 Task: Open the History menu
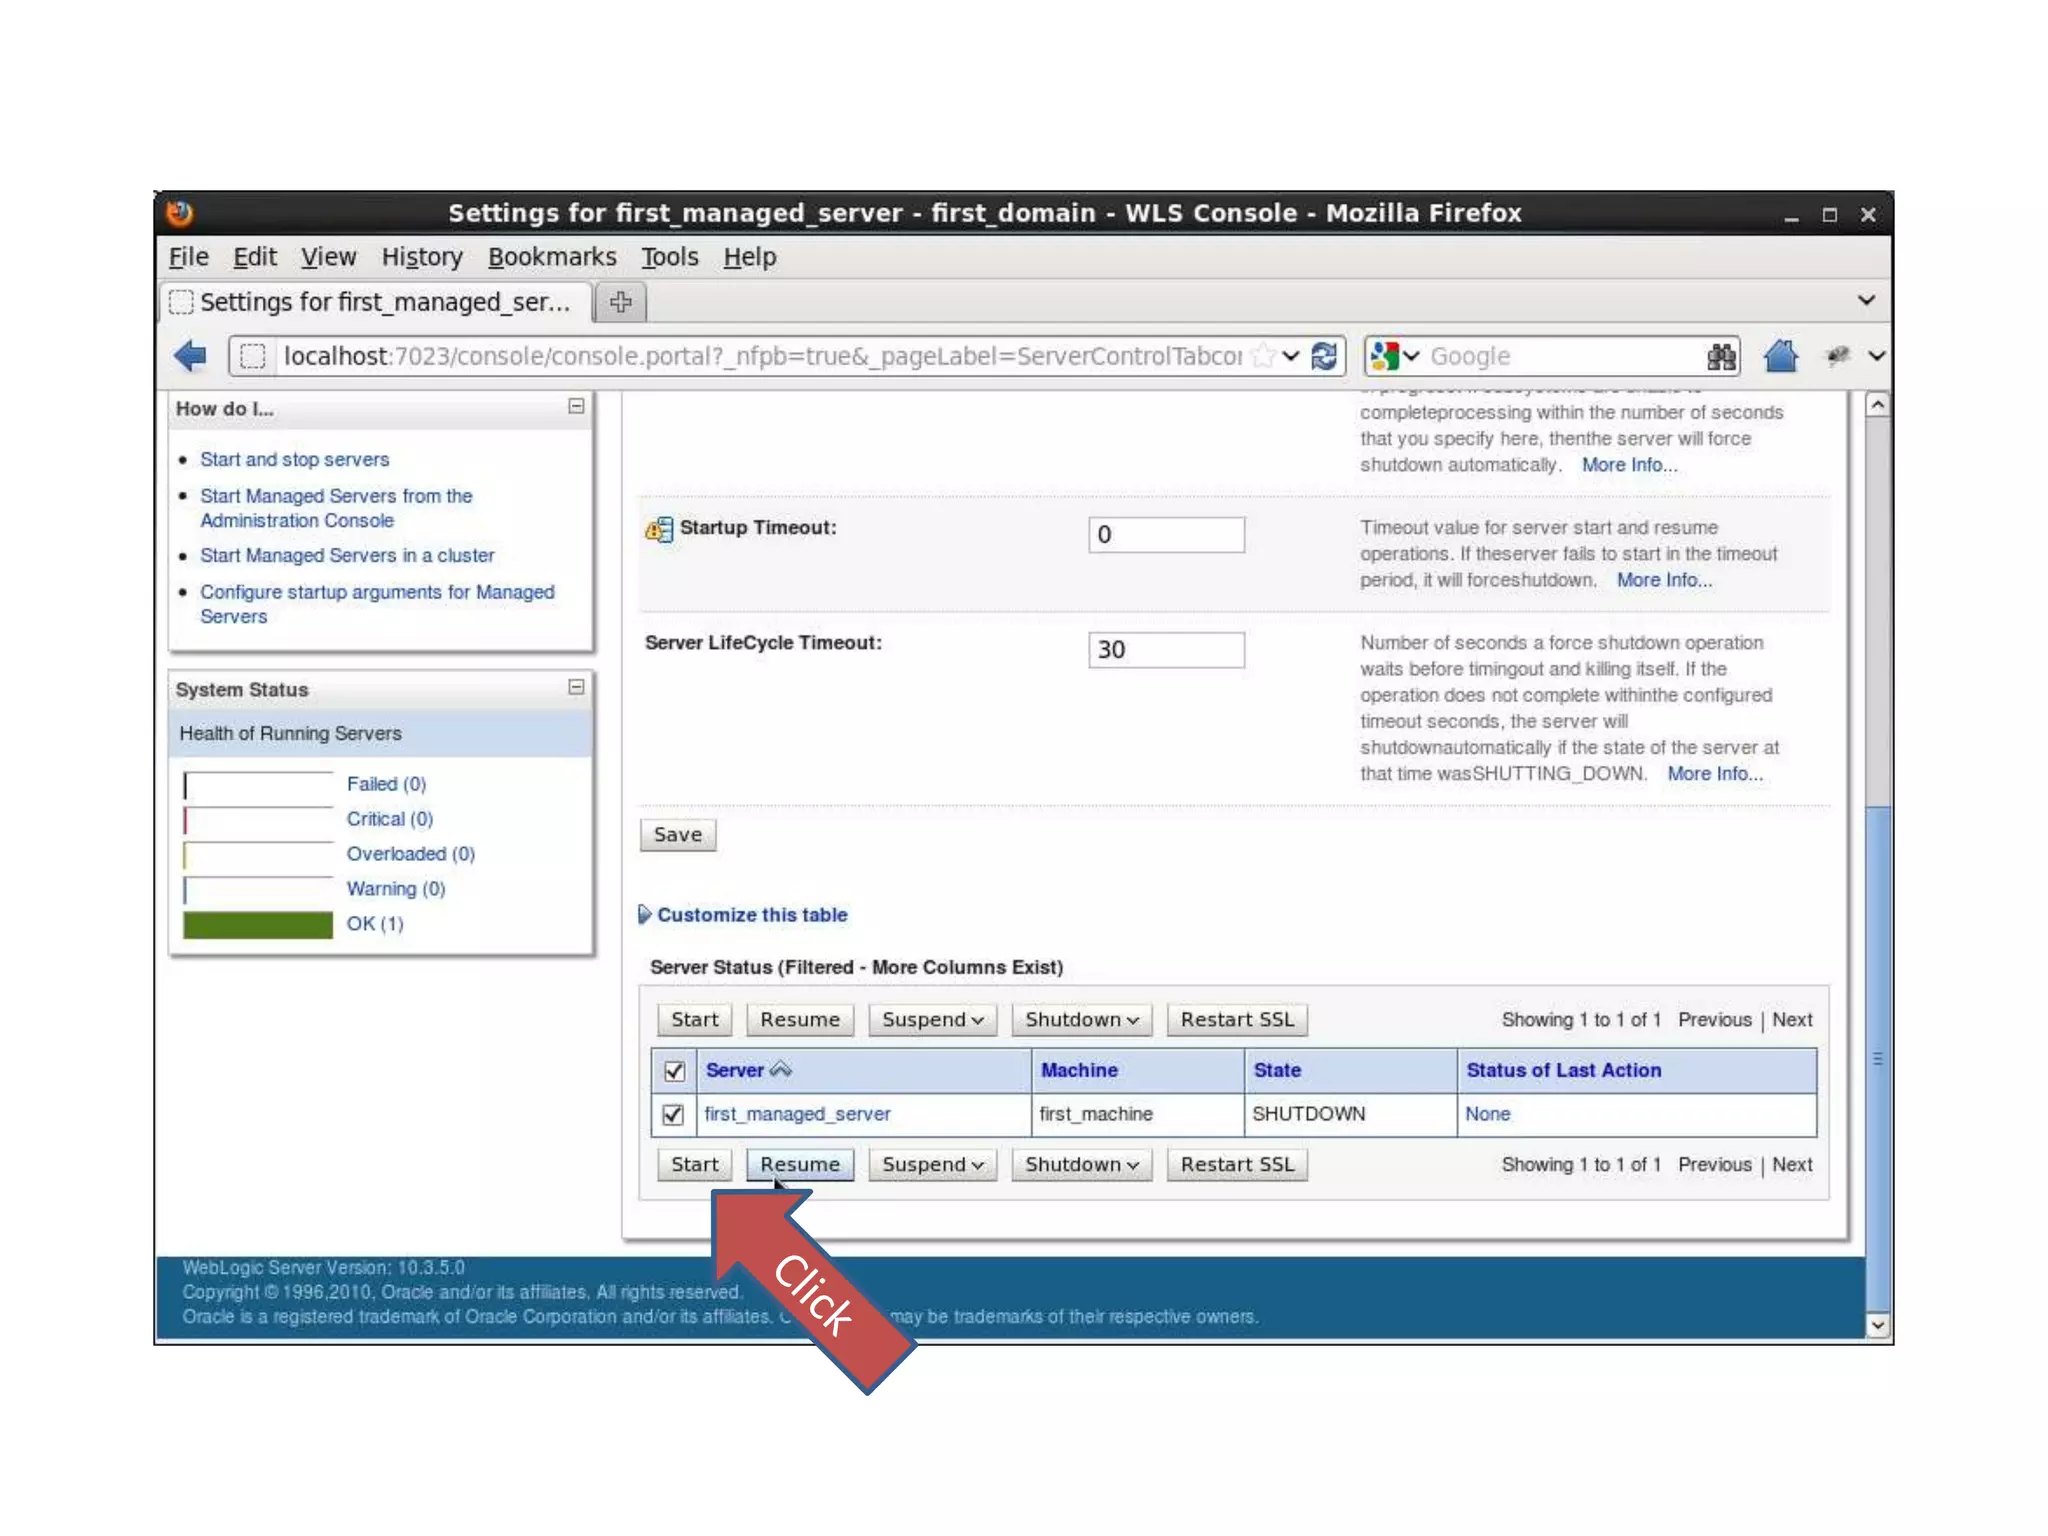click(x=422, y=257)
